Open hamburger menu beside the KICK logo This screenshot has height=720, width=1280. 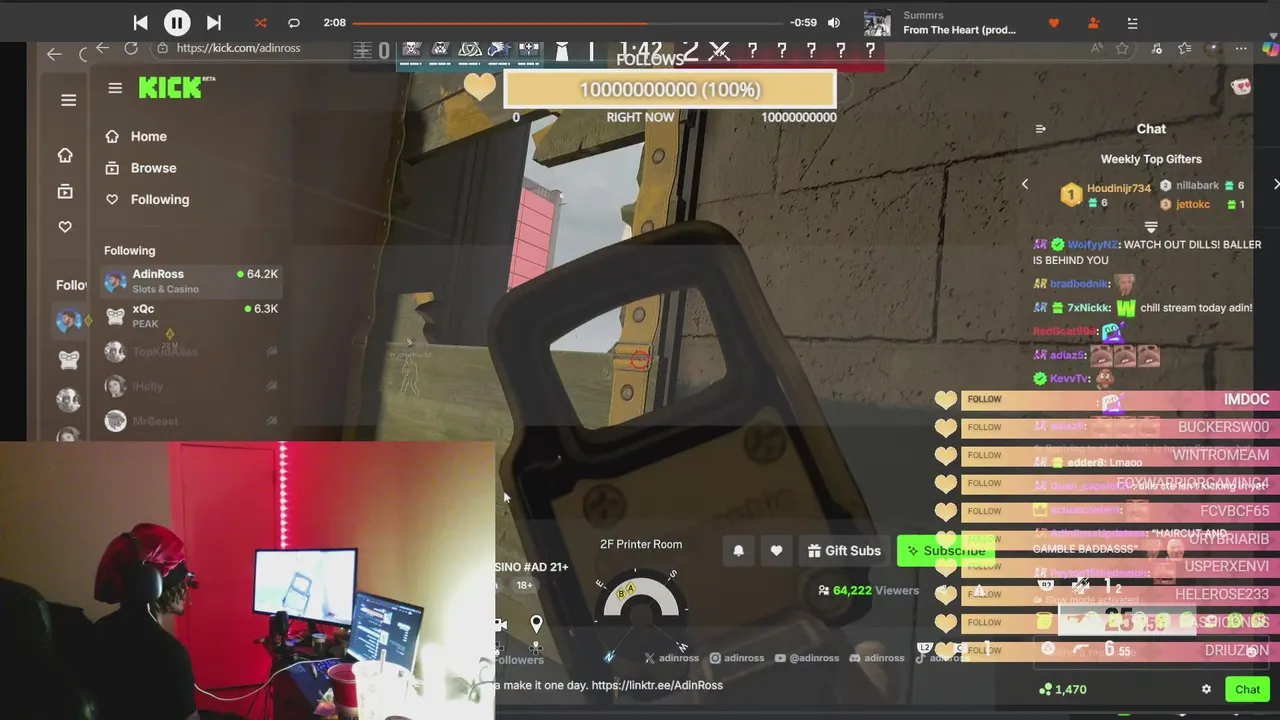tap(115, 88)
